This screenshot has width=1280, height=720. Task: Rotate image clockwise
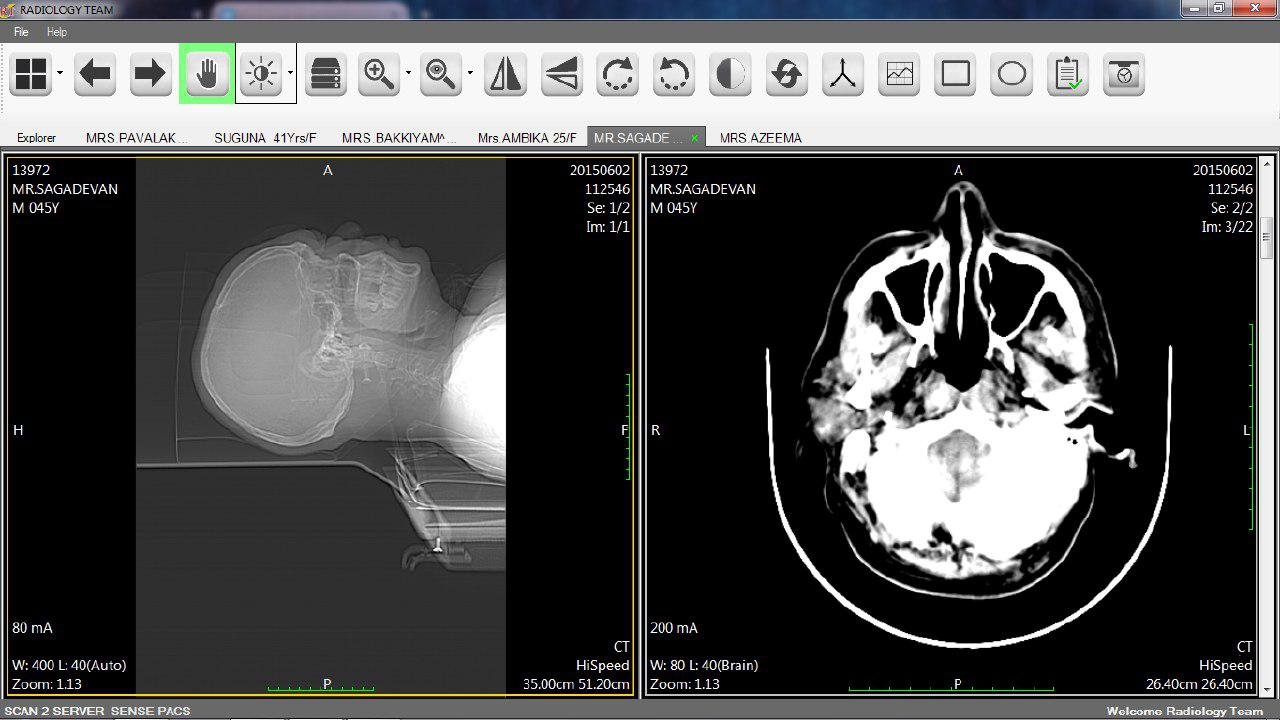pyautogui.click(x=618, y=74)
